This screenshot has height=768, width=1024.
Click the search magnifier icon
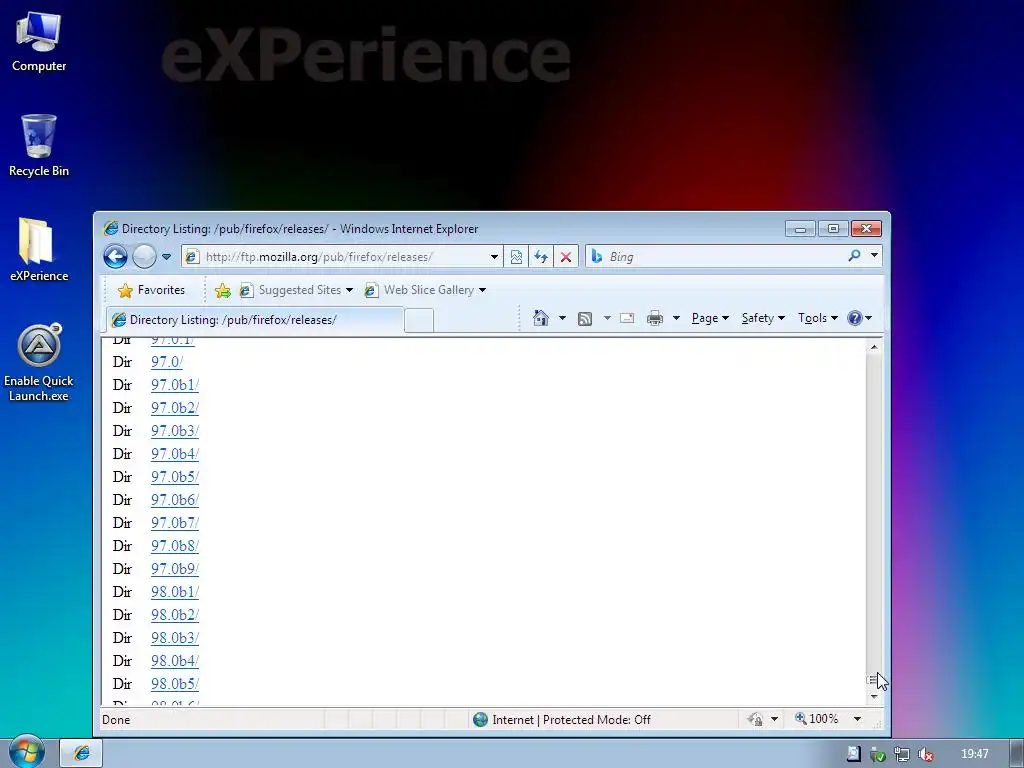point(854,256)
